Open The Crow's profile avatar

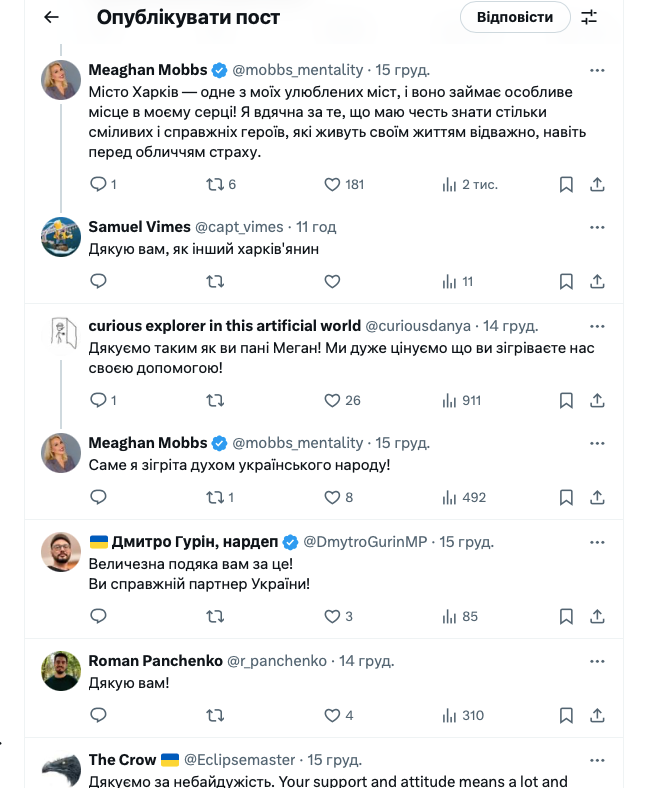(61, 770)
